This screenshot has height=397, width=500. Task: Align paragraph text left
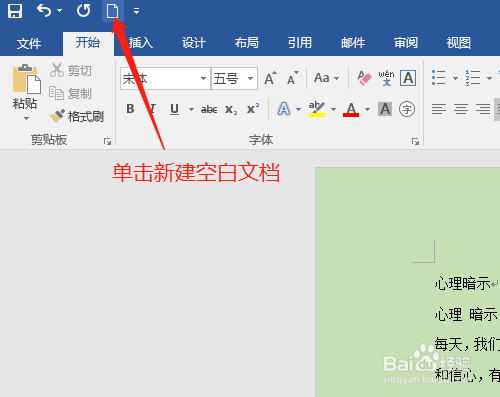point(439,109)
